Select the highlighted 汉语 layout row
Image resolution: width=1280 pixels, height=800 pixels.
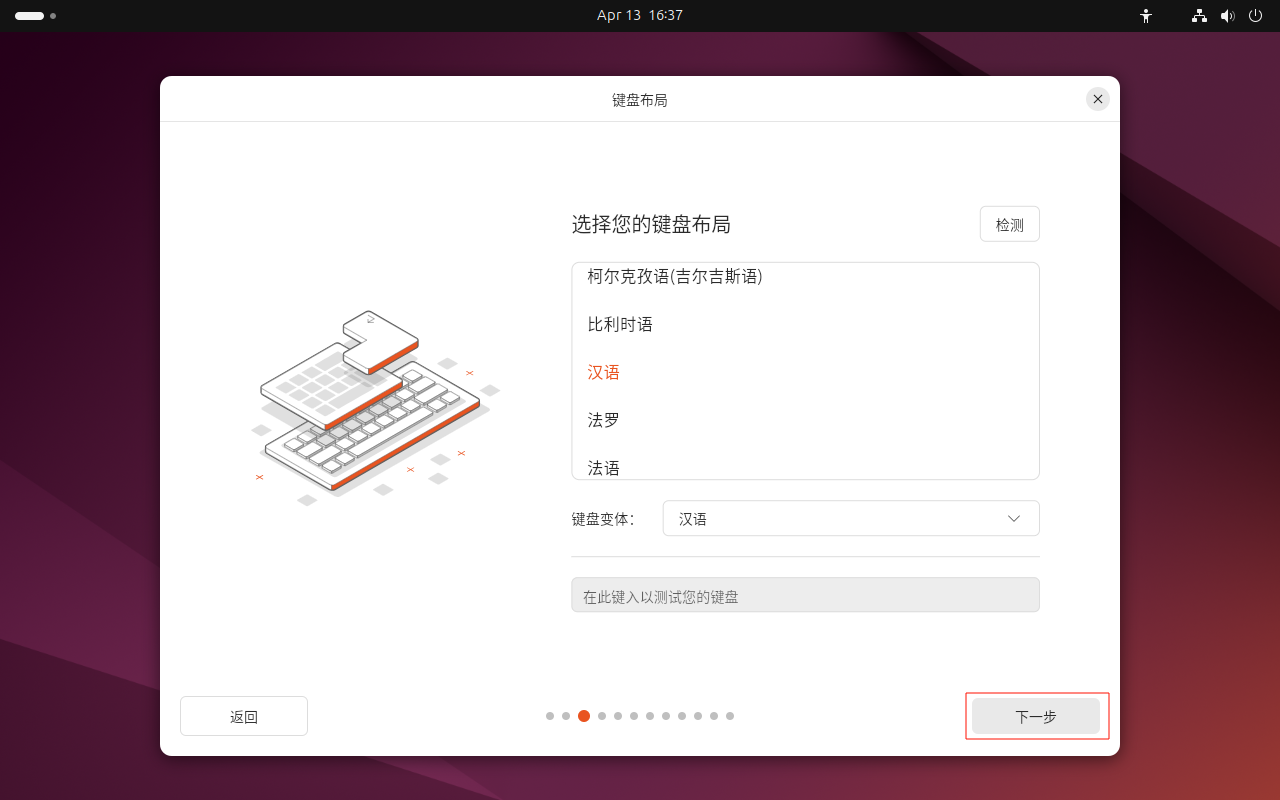click(805, 372)
